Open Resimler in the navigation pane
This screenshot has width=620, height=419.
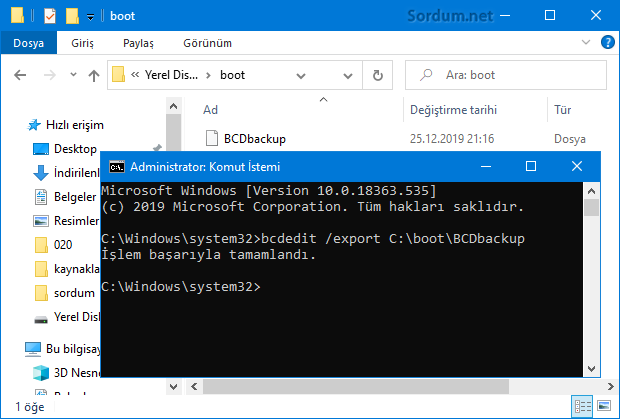(x=77, y=221)
